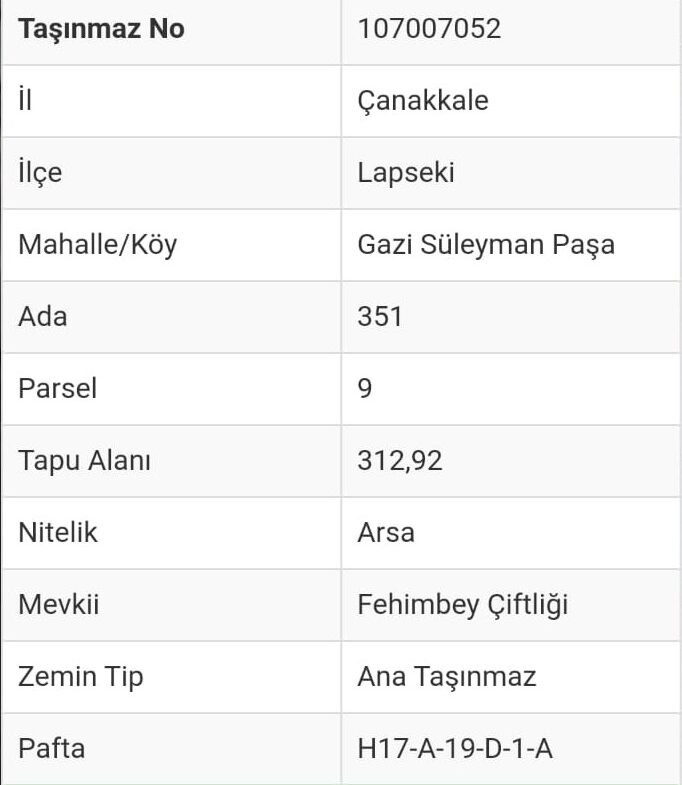682x785 pixels.
Task: Click the Mahalle/Köy label
Action: 97,245
